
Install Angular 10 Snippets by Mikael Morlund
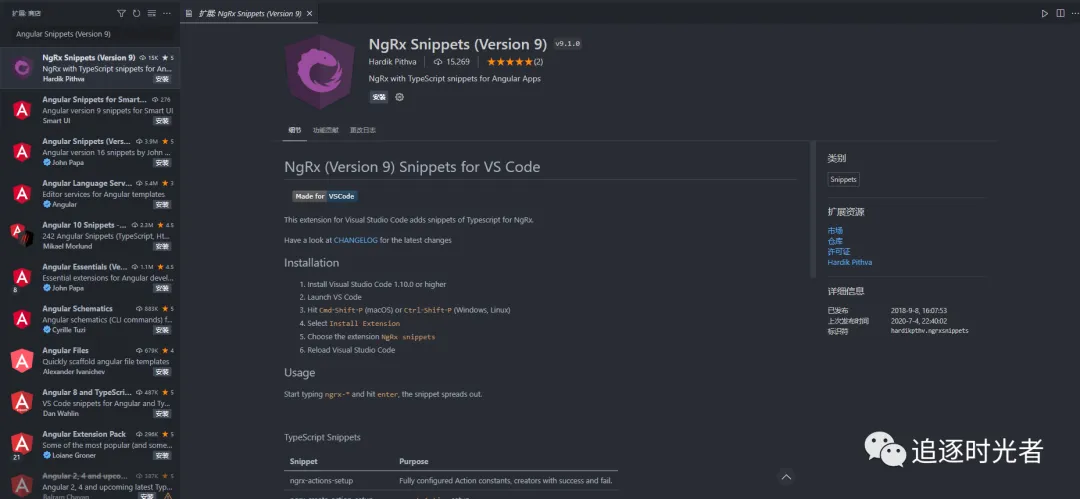[x=162, y=247]
